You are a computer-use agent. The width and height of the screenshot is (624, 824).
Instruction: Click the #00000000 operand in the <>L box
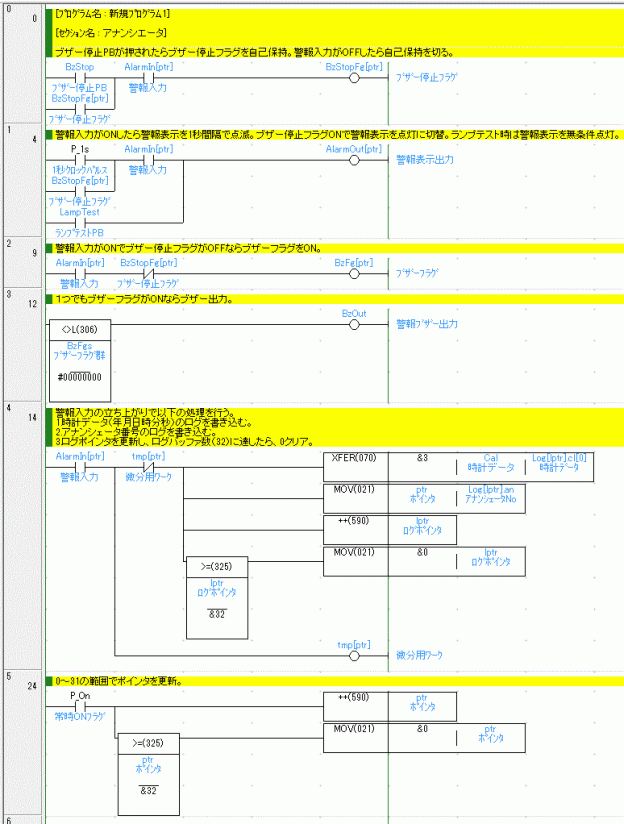click(80, 377)
